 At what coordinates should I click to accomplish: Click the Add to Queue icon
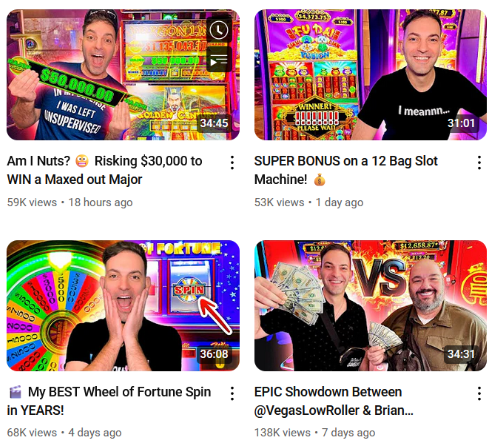click(x=219, y=60)
